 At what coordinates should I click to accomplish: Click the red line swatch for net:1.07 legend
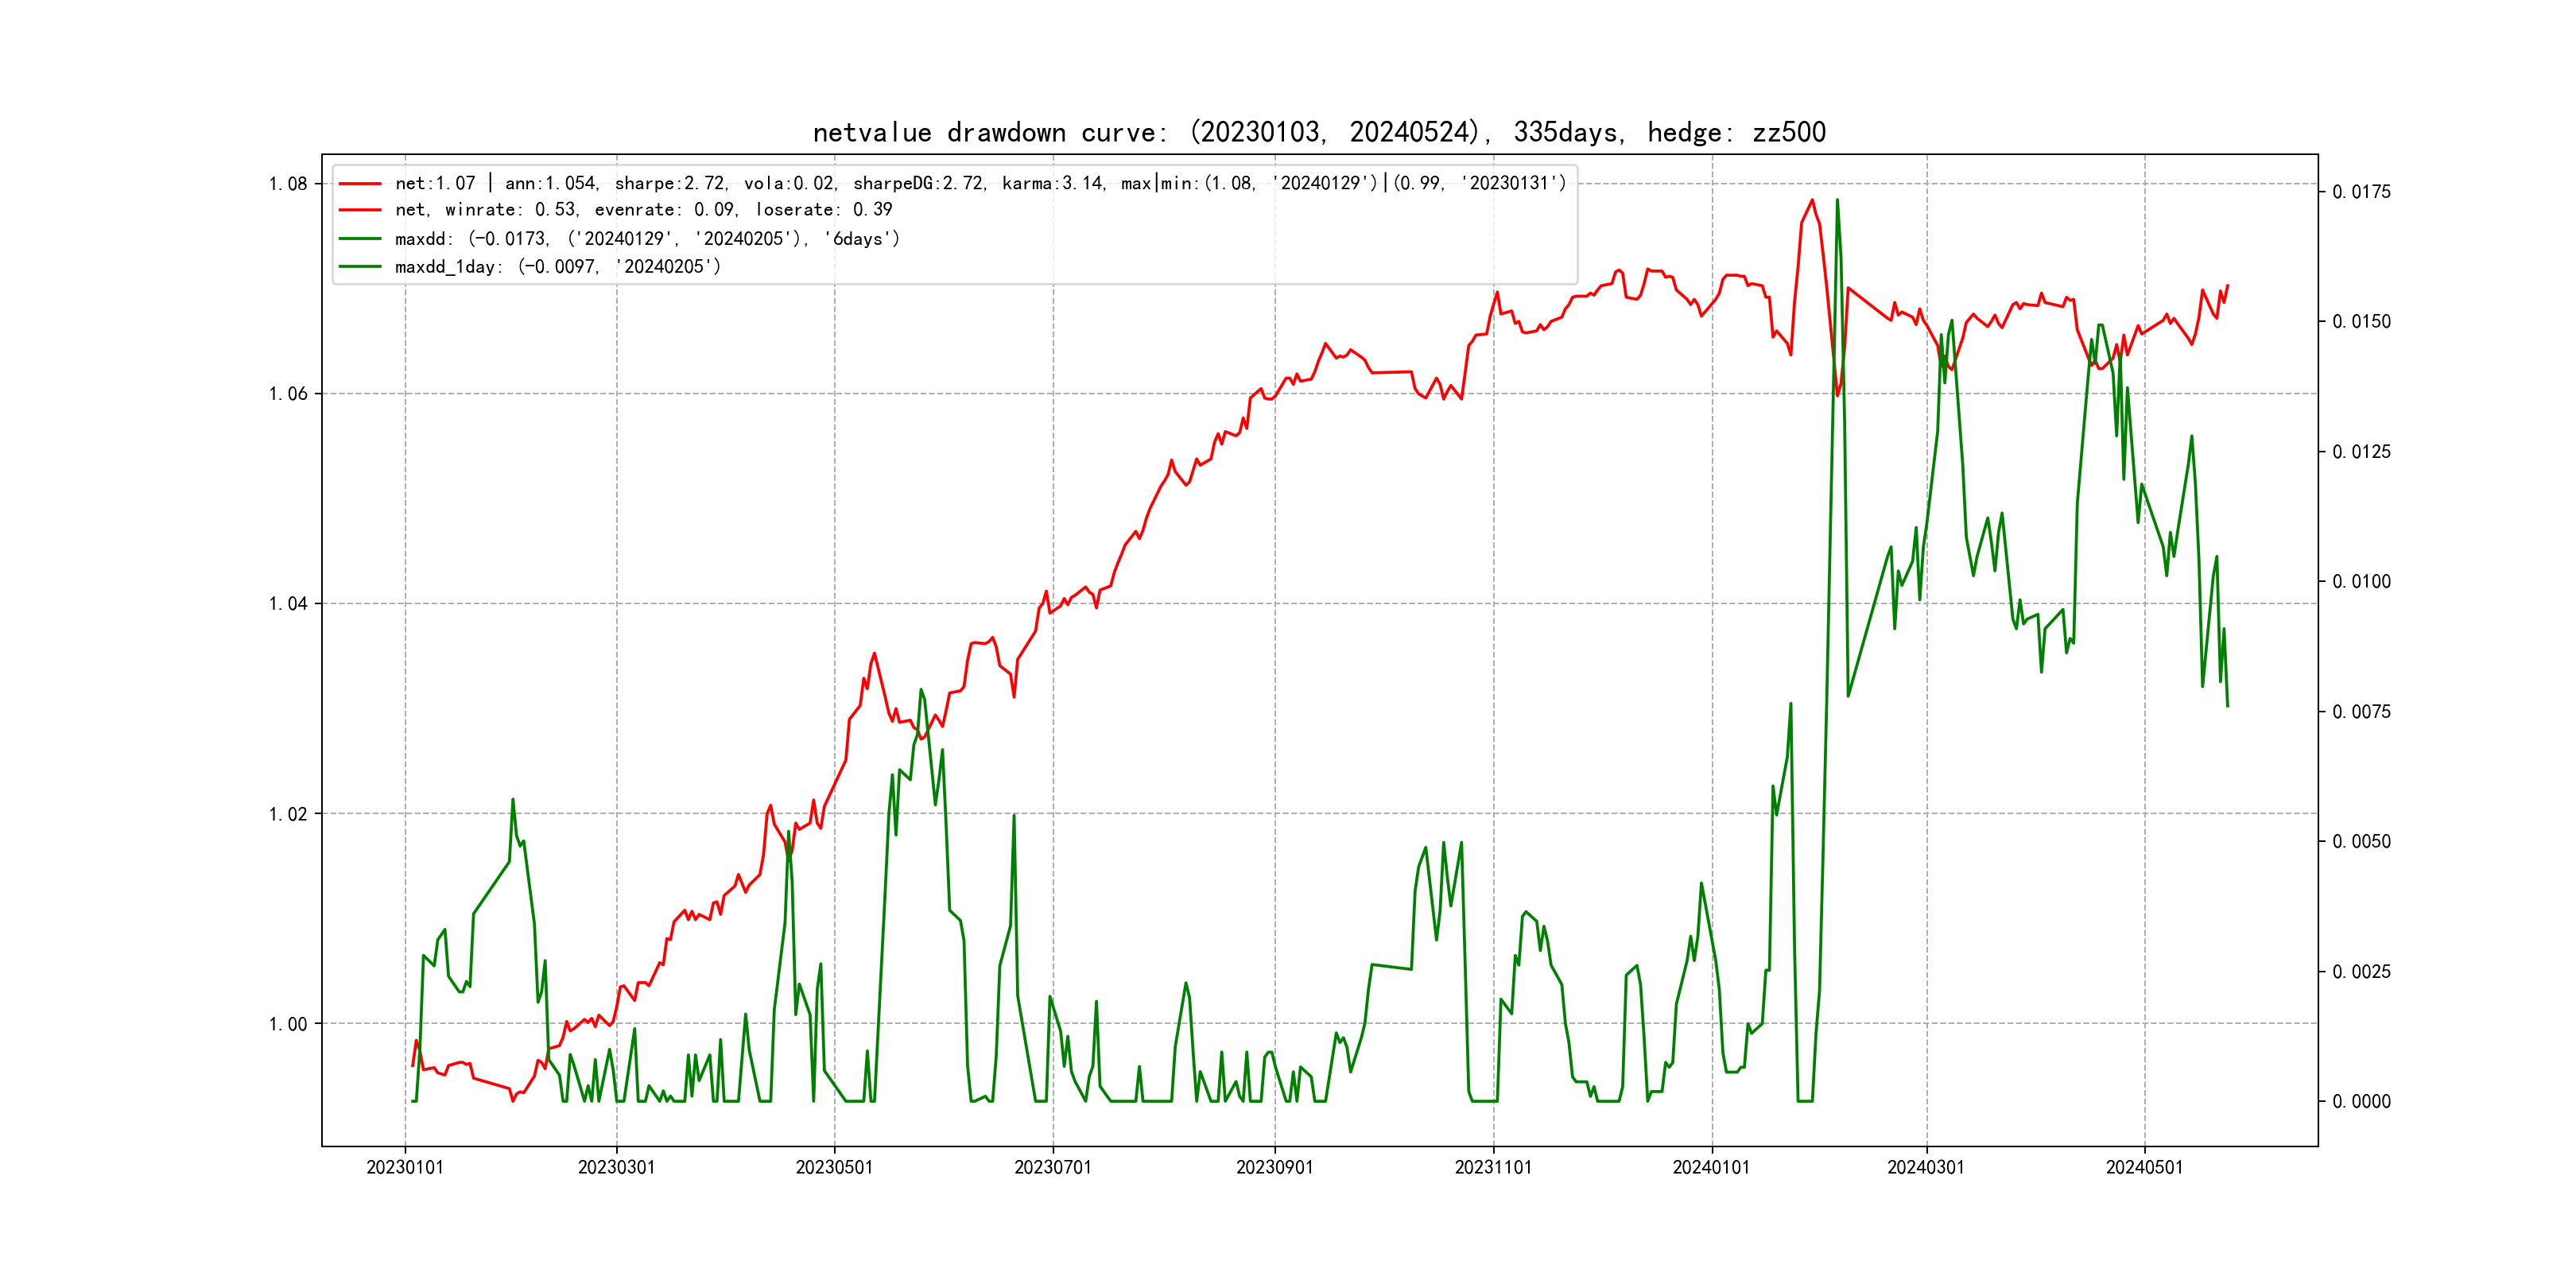360,184
